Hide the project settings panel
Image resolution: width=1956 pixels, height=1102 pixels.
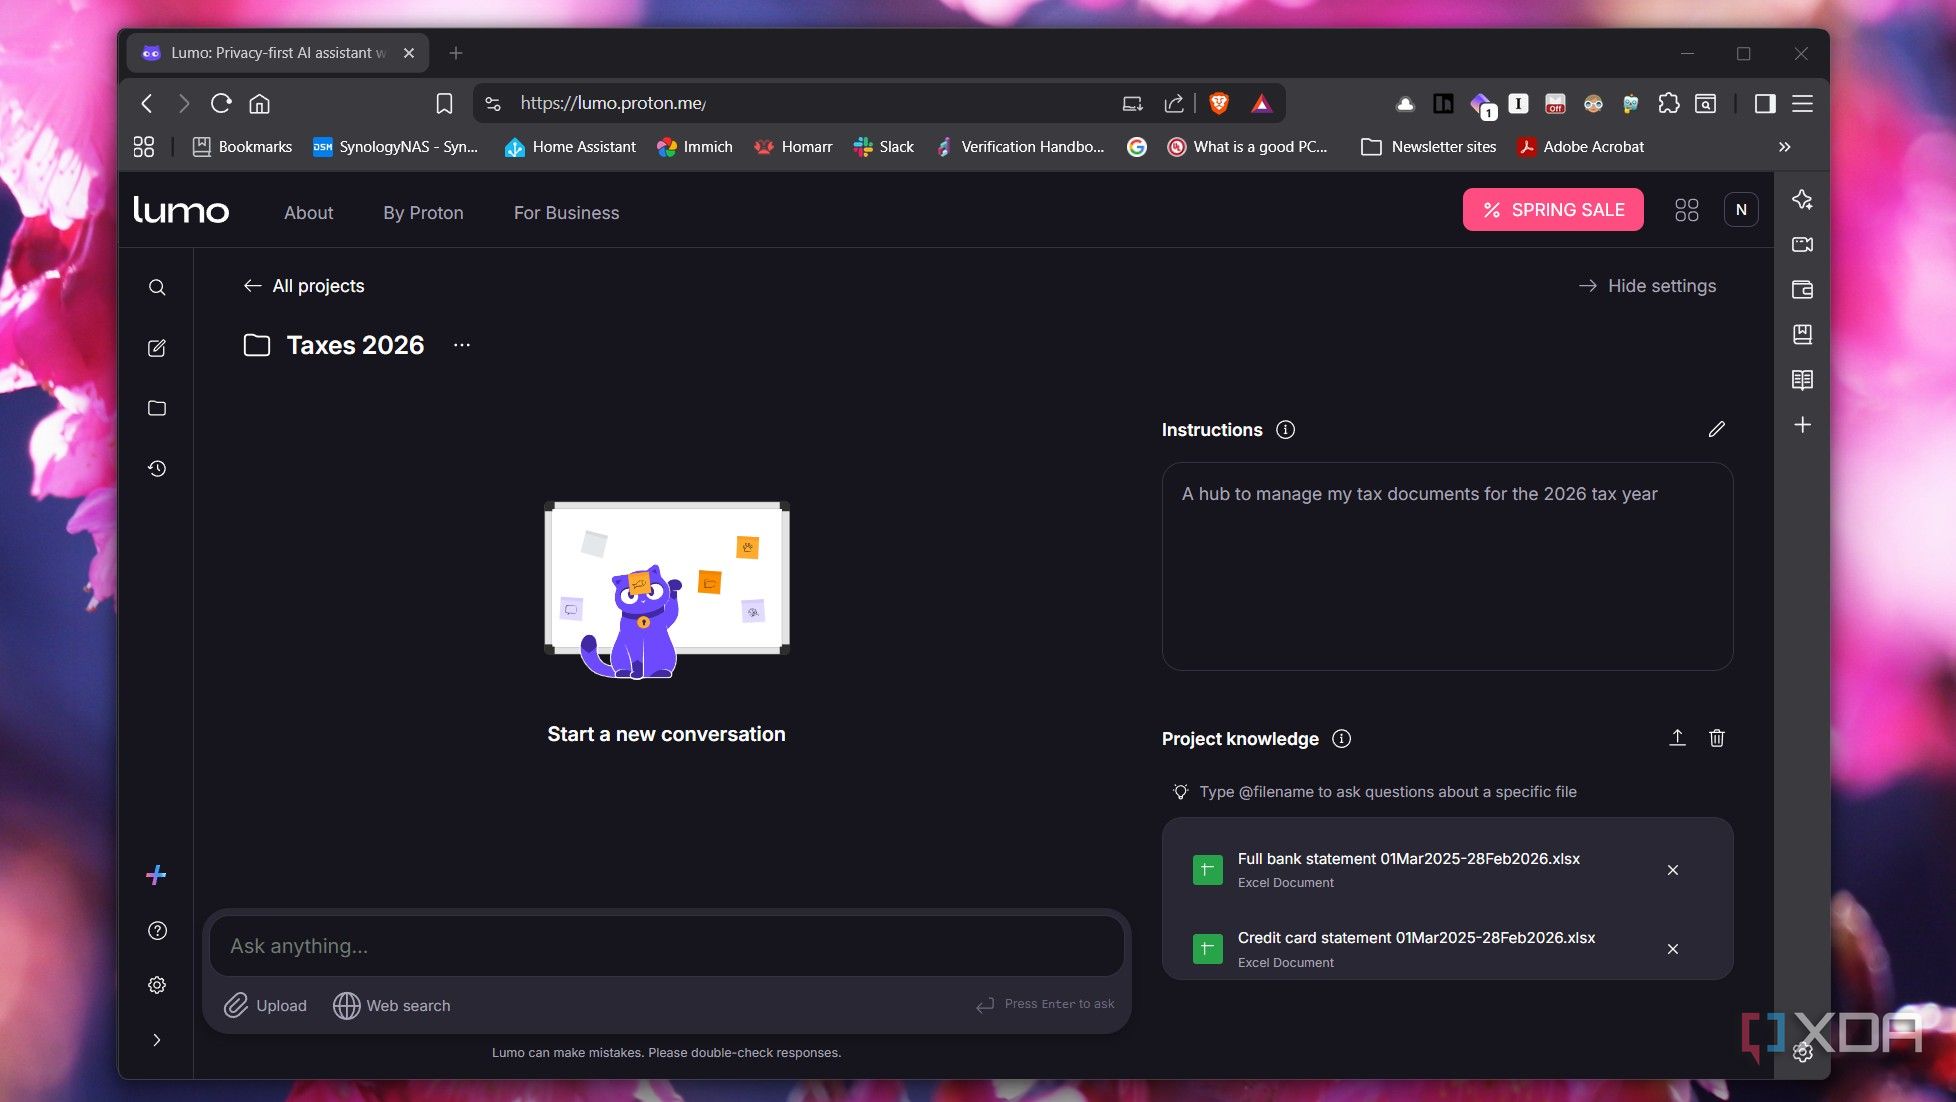(x=1647, y=286)
